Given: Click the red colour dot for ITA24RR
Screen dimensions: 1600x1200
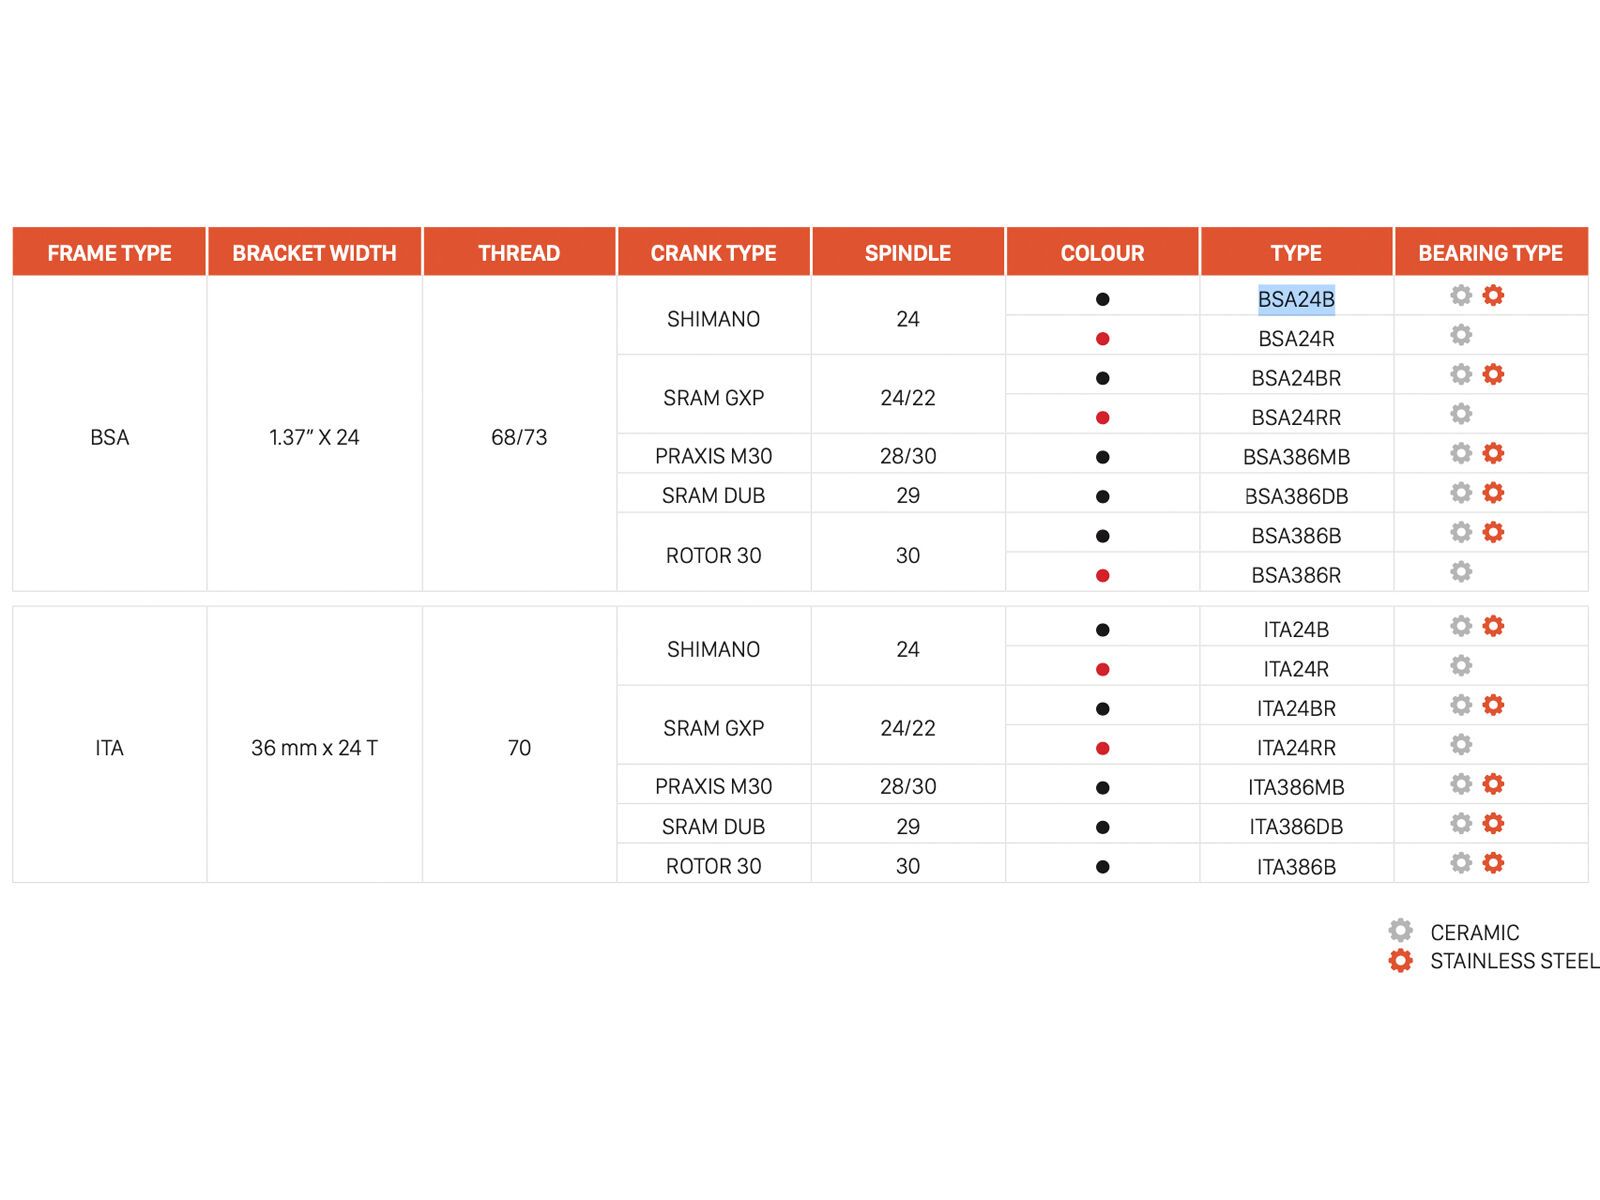Looking at the screenshot, I should point(1102,748).
